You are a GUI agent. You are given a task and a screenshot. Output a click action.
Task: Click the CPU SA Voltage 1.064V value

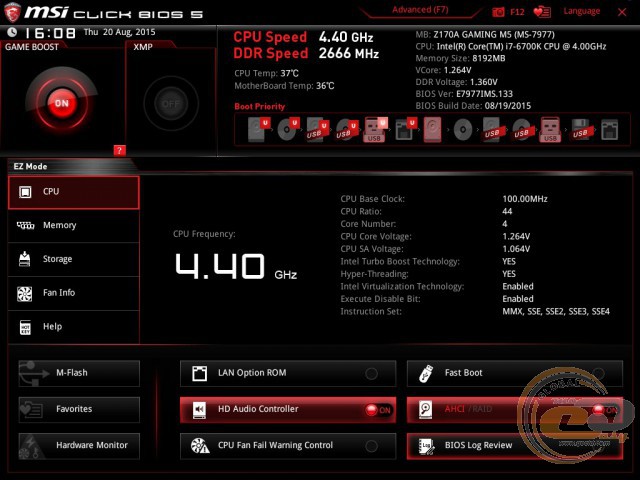(x=516, y=249)
